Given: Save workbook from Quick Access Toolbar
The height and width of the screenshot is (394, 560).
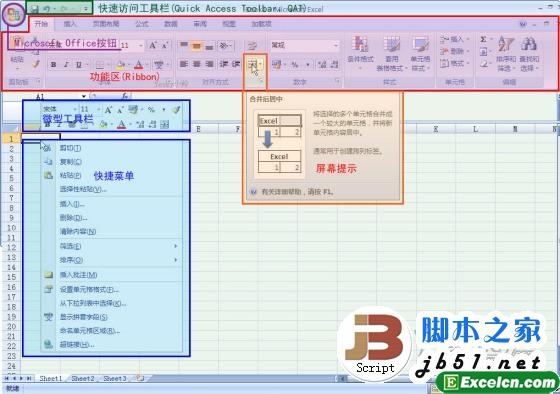Looking at the screenshot, I should coord(34,9).
